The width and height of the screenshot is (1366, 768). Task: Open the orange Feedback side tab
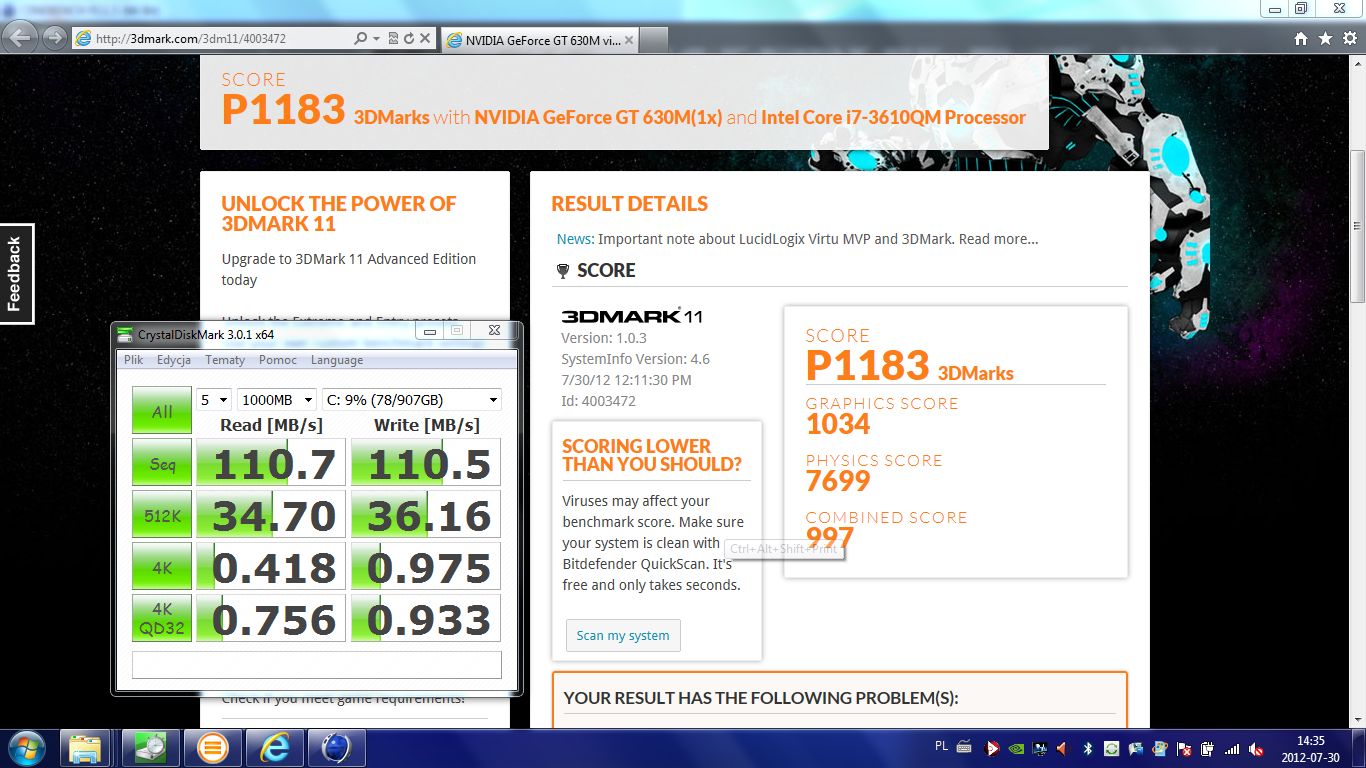pos(16,274)
